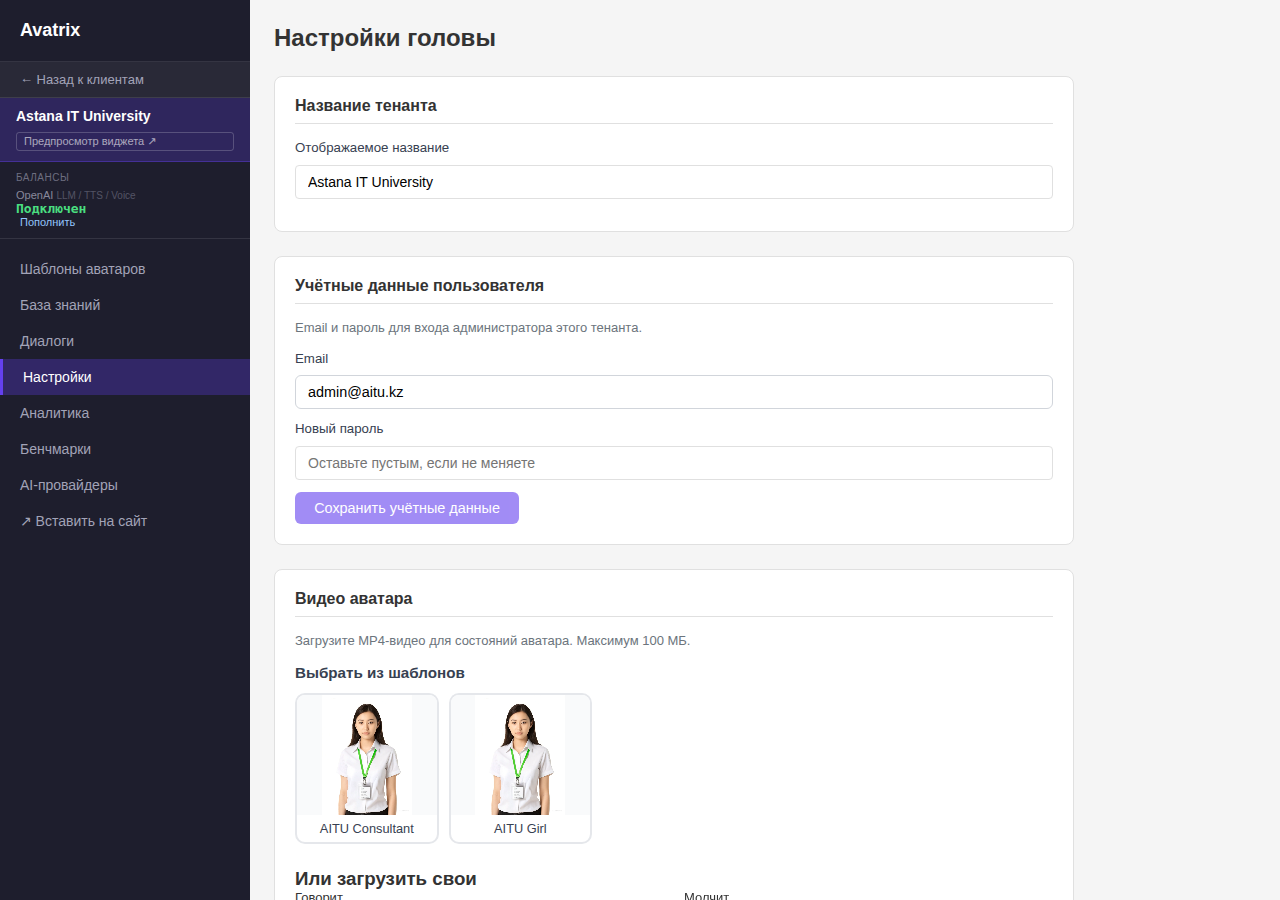Navigate to Бенчмарки
1280x900 pixels.
coord(56,449)
